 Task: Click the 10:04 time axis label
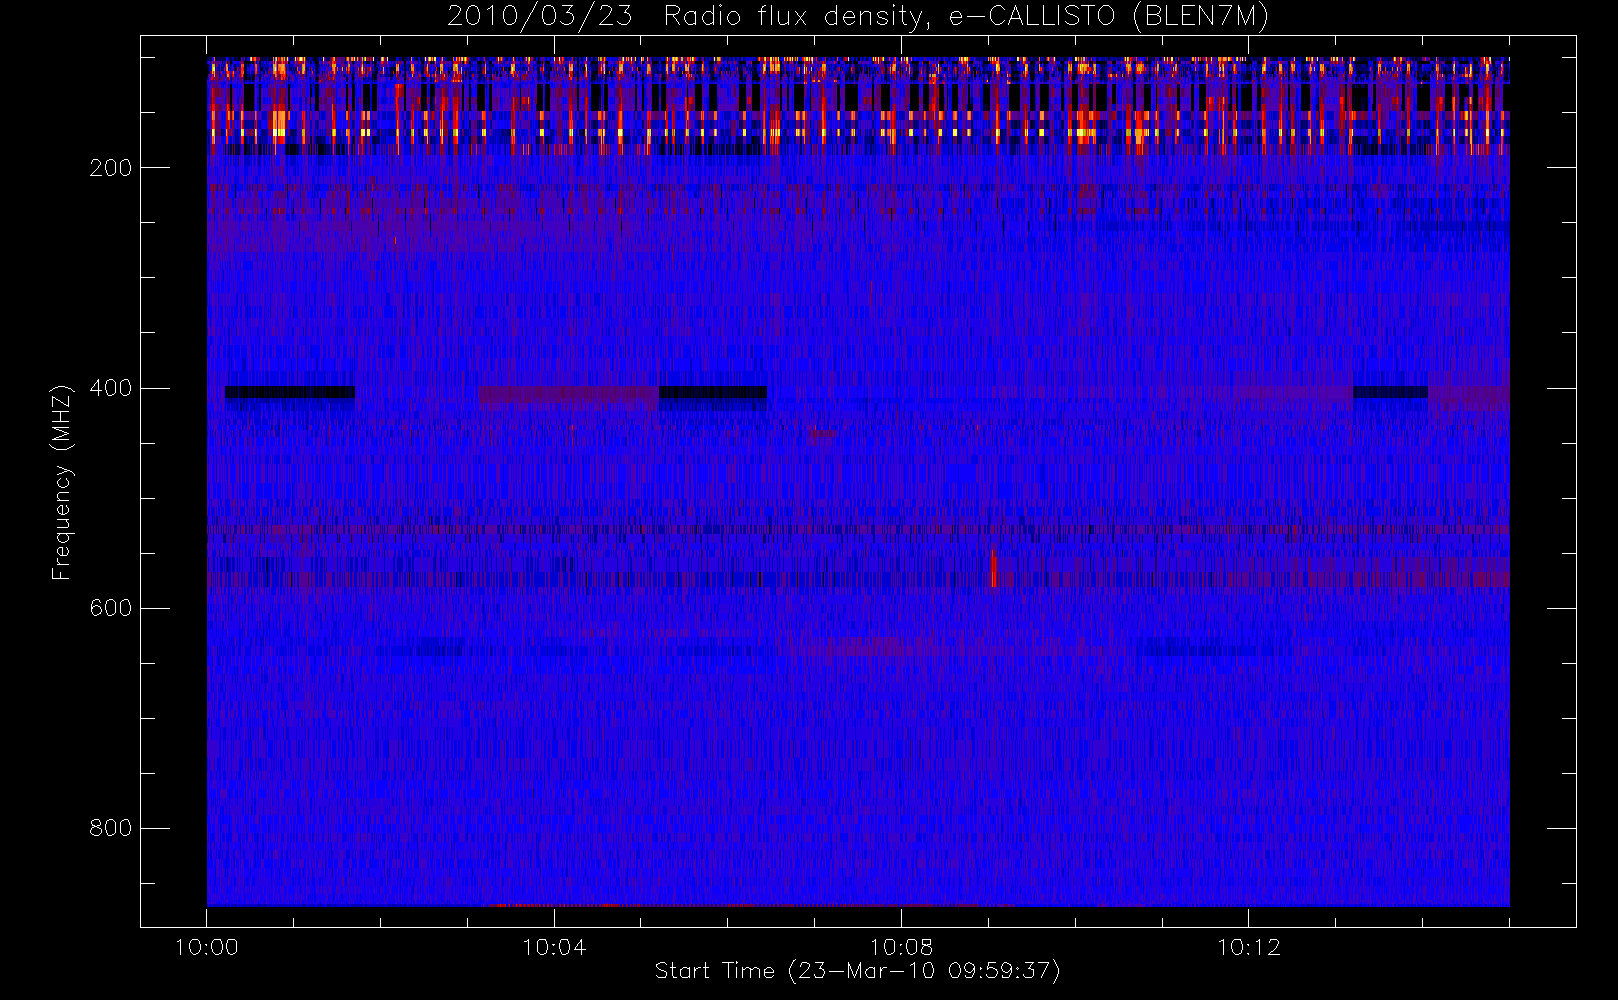pos(554,947)
